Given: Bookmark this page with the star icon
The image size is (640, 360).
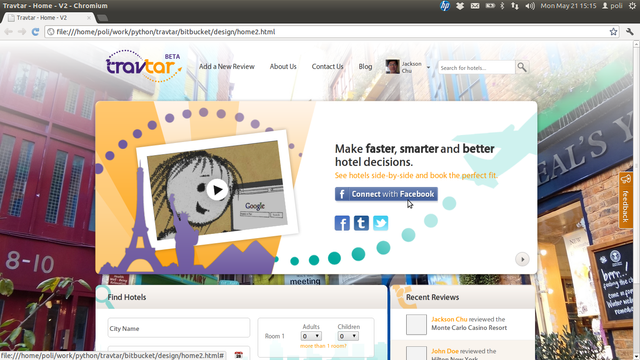Looking at the screenshot, I should 613,32.
